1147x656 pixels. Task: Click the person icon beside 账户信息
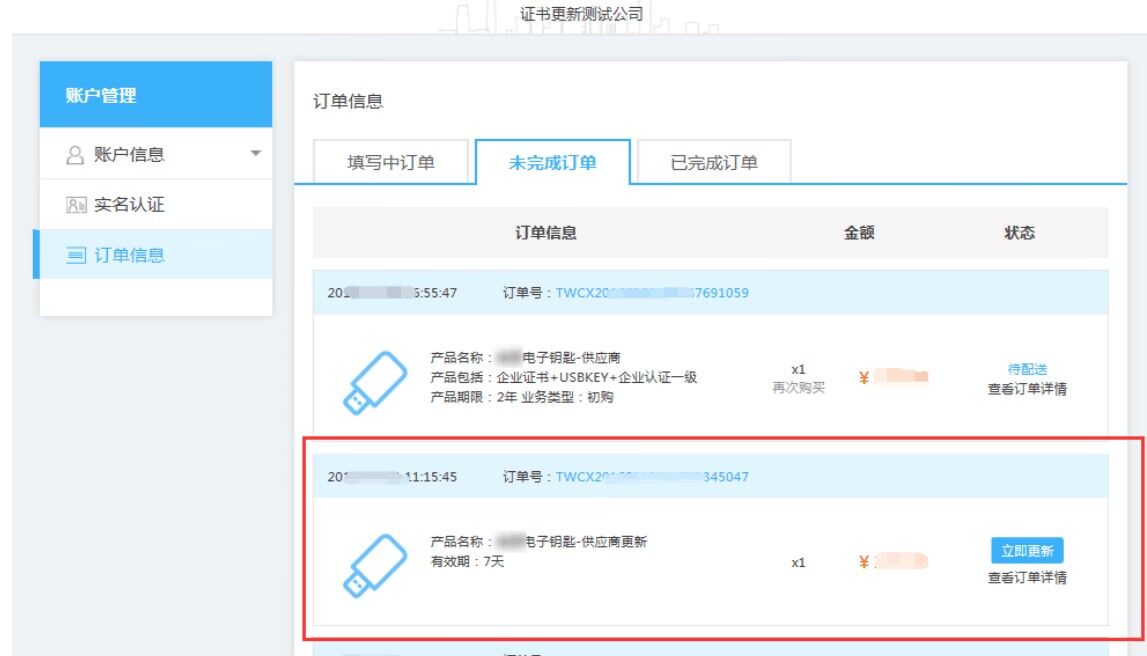pyautogui.click(x=75, y=155)
